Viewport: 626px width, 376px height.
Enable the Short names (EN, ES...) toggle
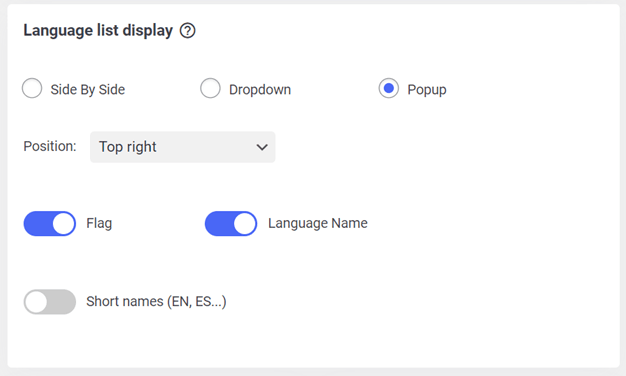pos(50,302)
